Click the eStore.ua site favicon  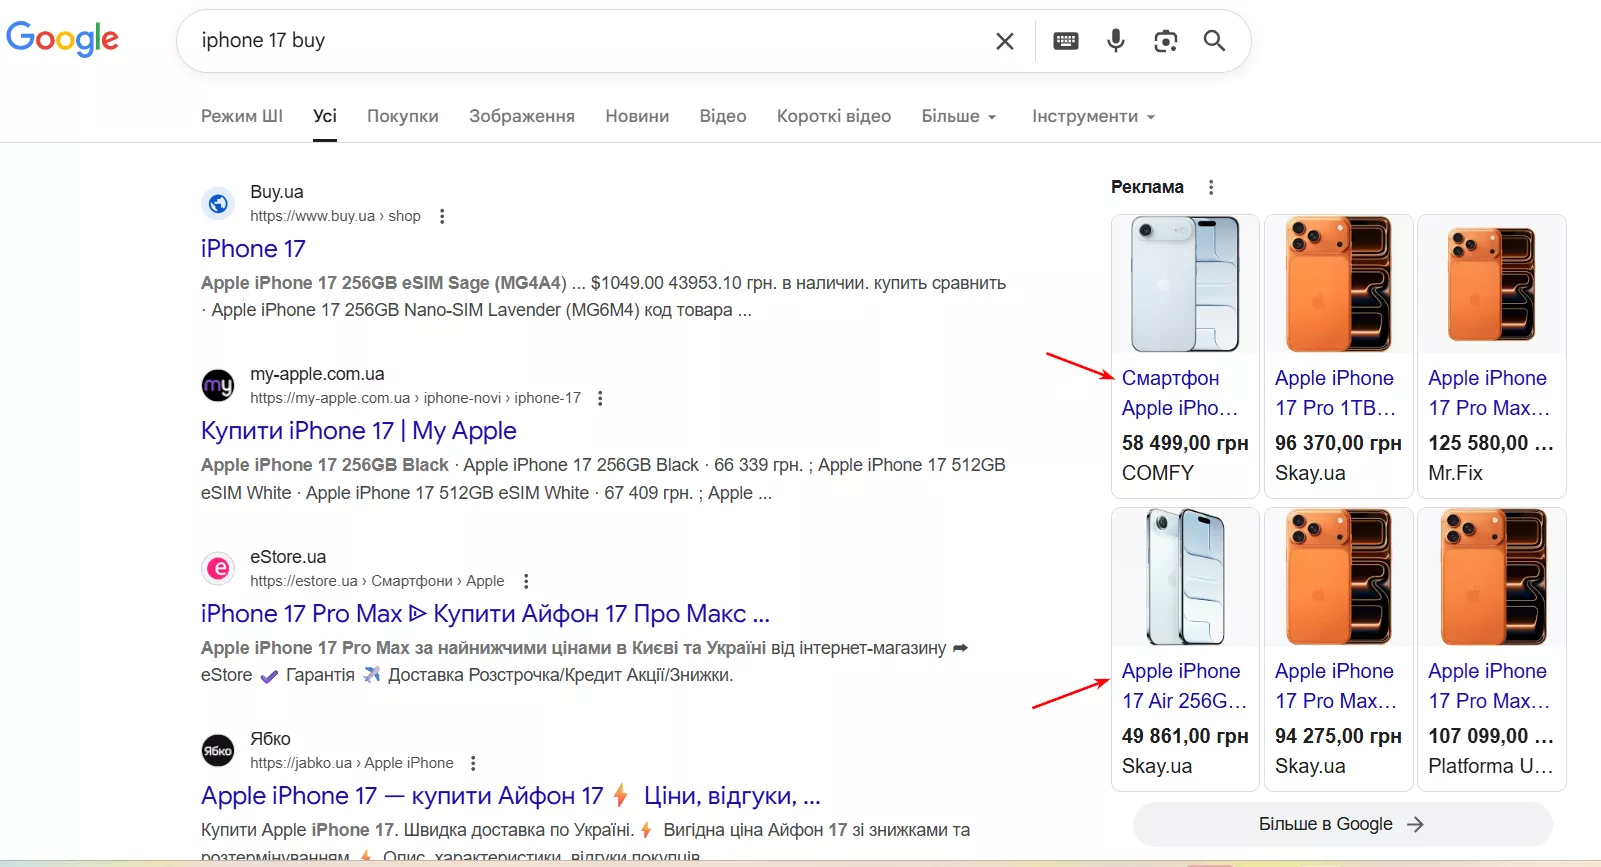point(218,569)
